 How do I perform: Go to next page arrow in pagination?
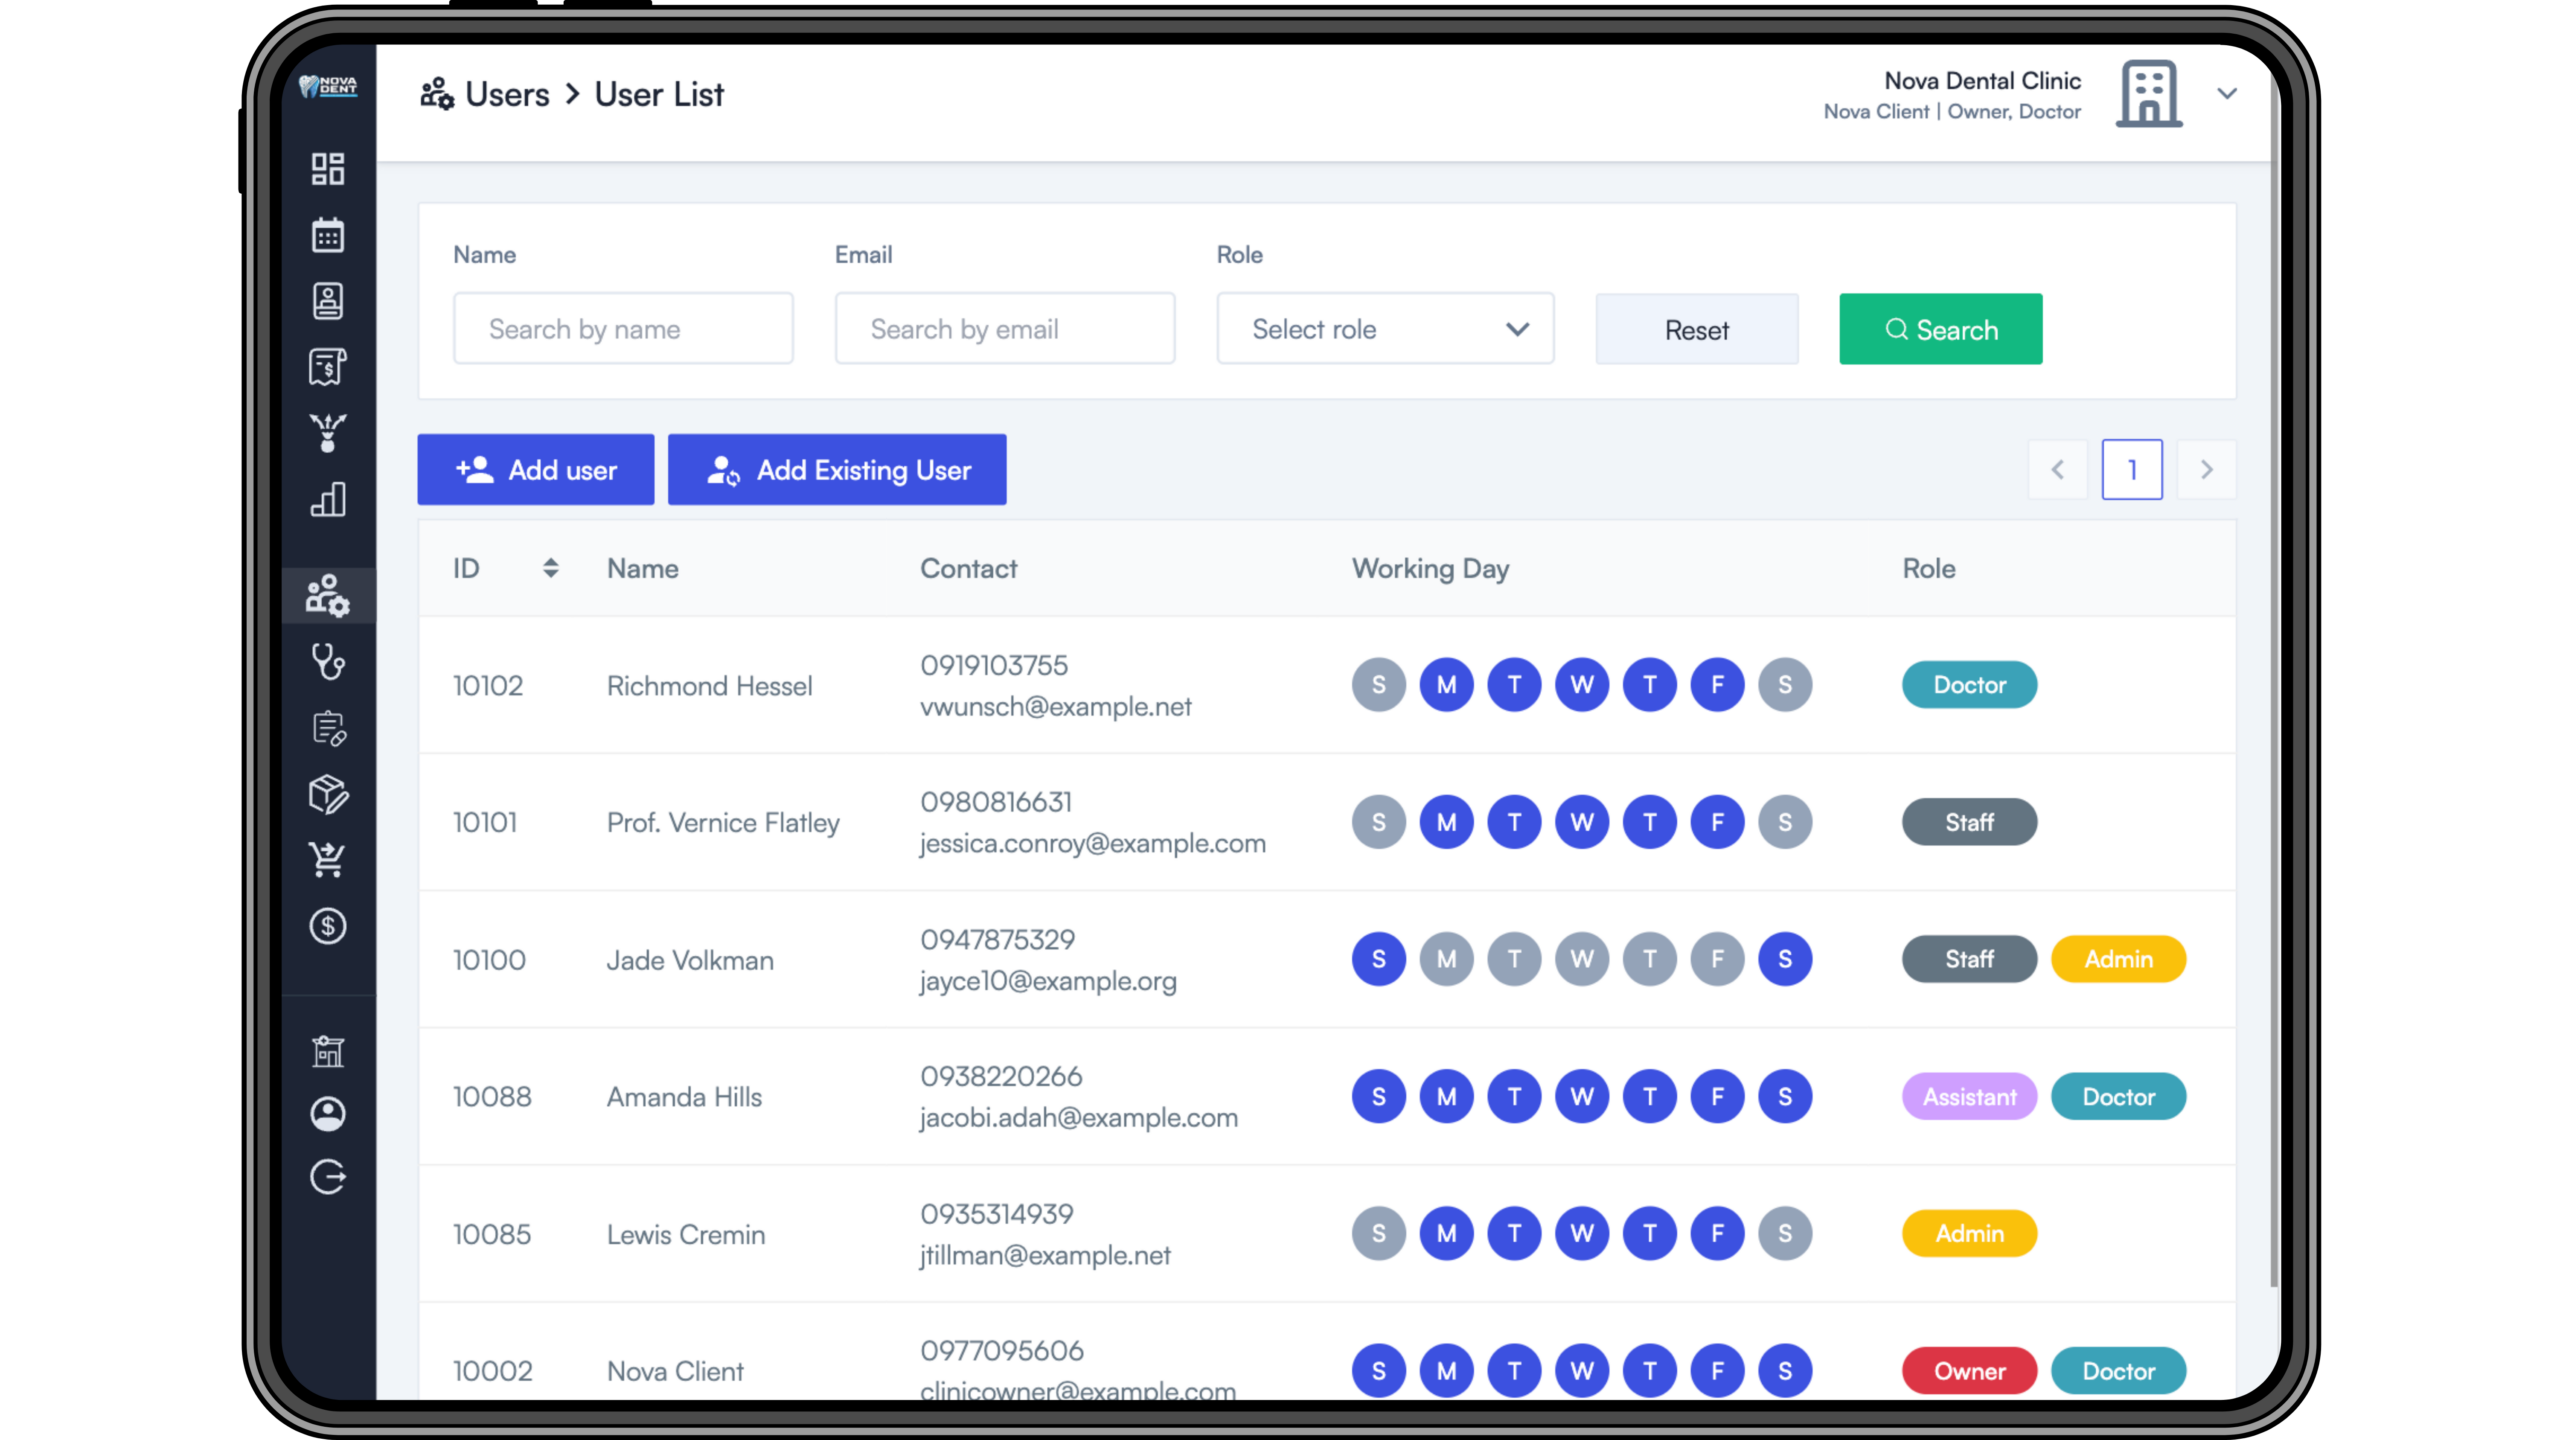tap(2207, 470)
